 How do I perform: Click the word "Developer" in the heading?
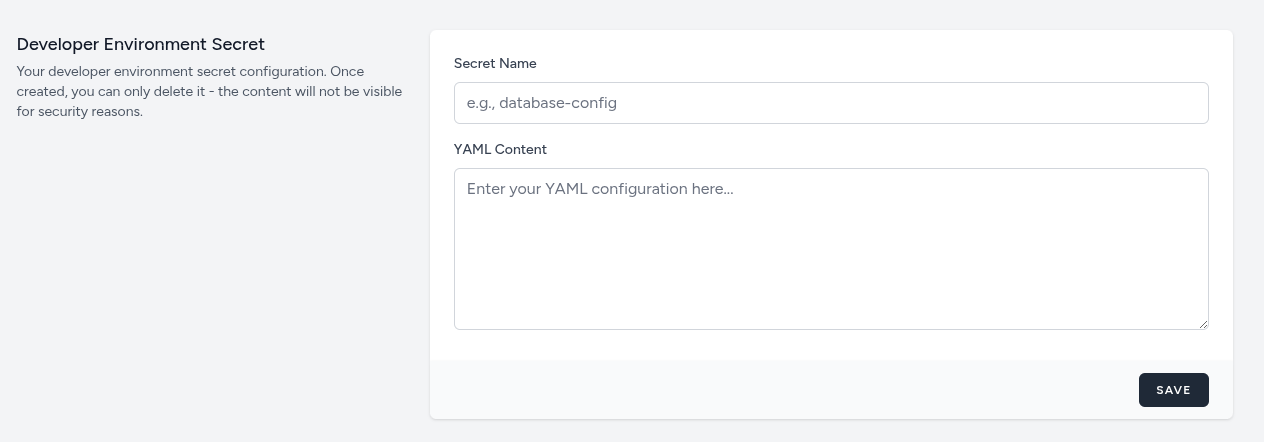[x=58, y=44]
